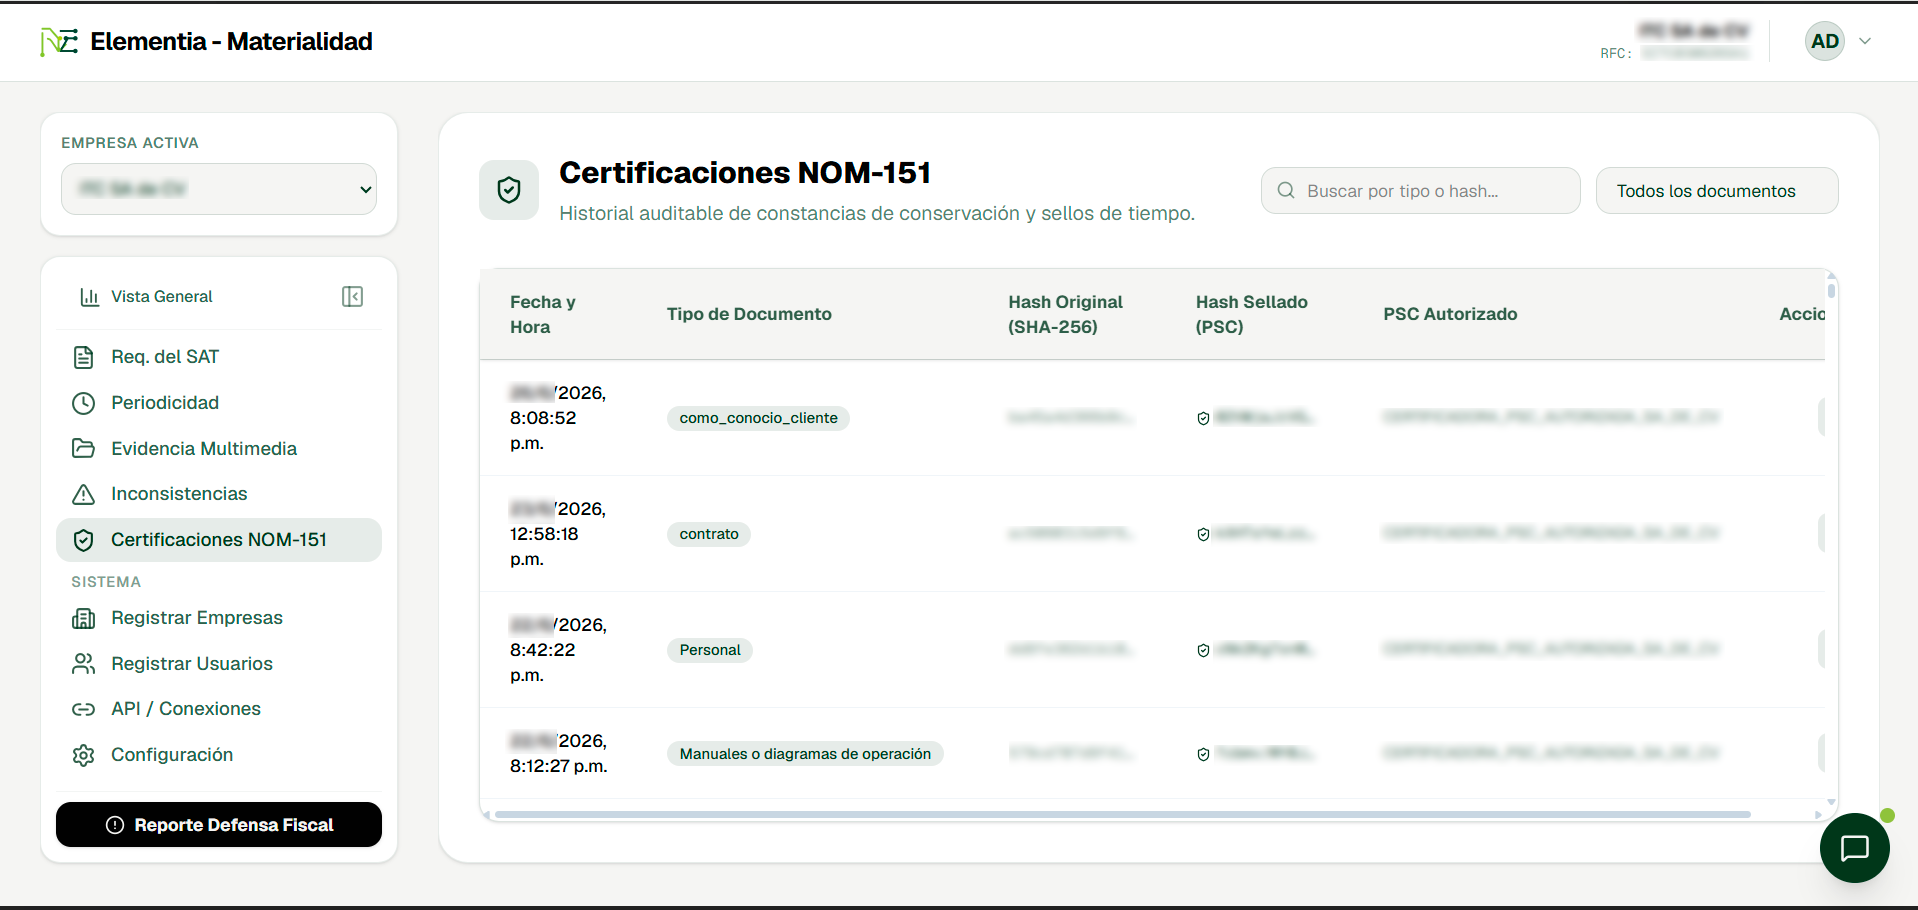1918x910 pixels.
Task: Click the table vertical scrollbar thumb
Action: point(1831,291)
